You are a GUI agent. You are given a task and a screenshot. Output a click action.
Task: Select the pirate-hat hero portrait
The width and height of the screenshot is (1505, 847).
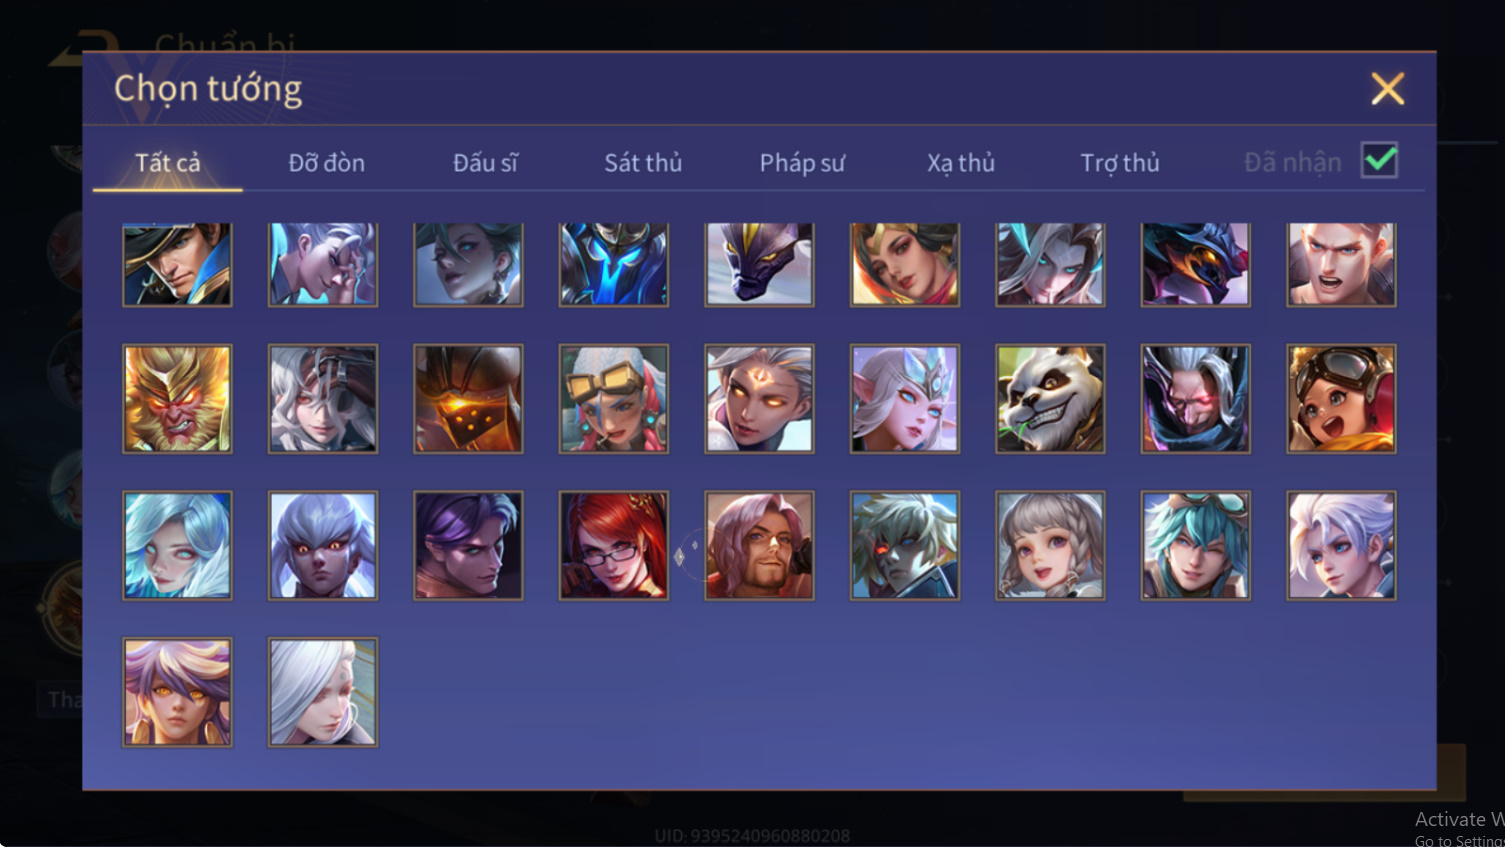click(x=177, y=264)
